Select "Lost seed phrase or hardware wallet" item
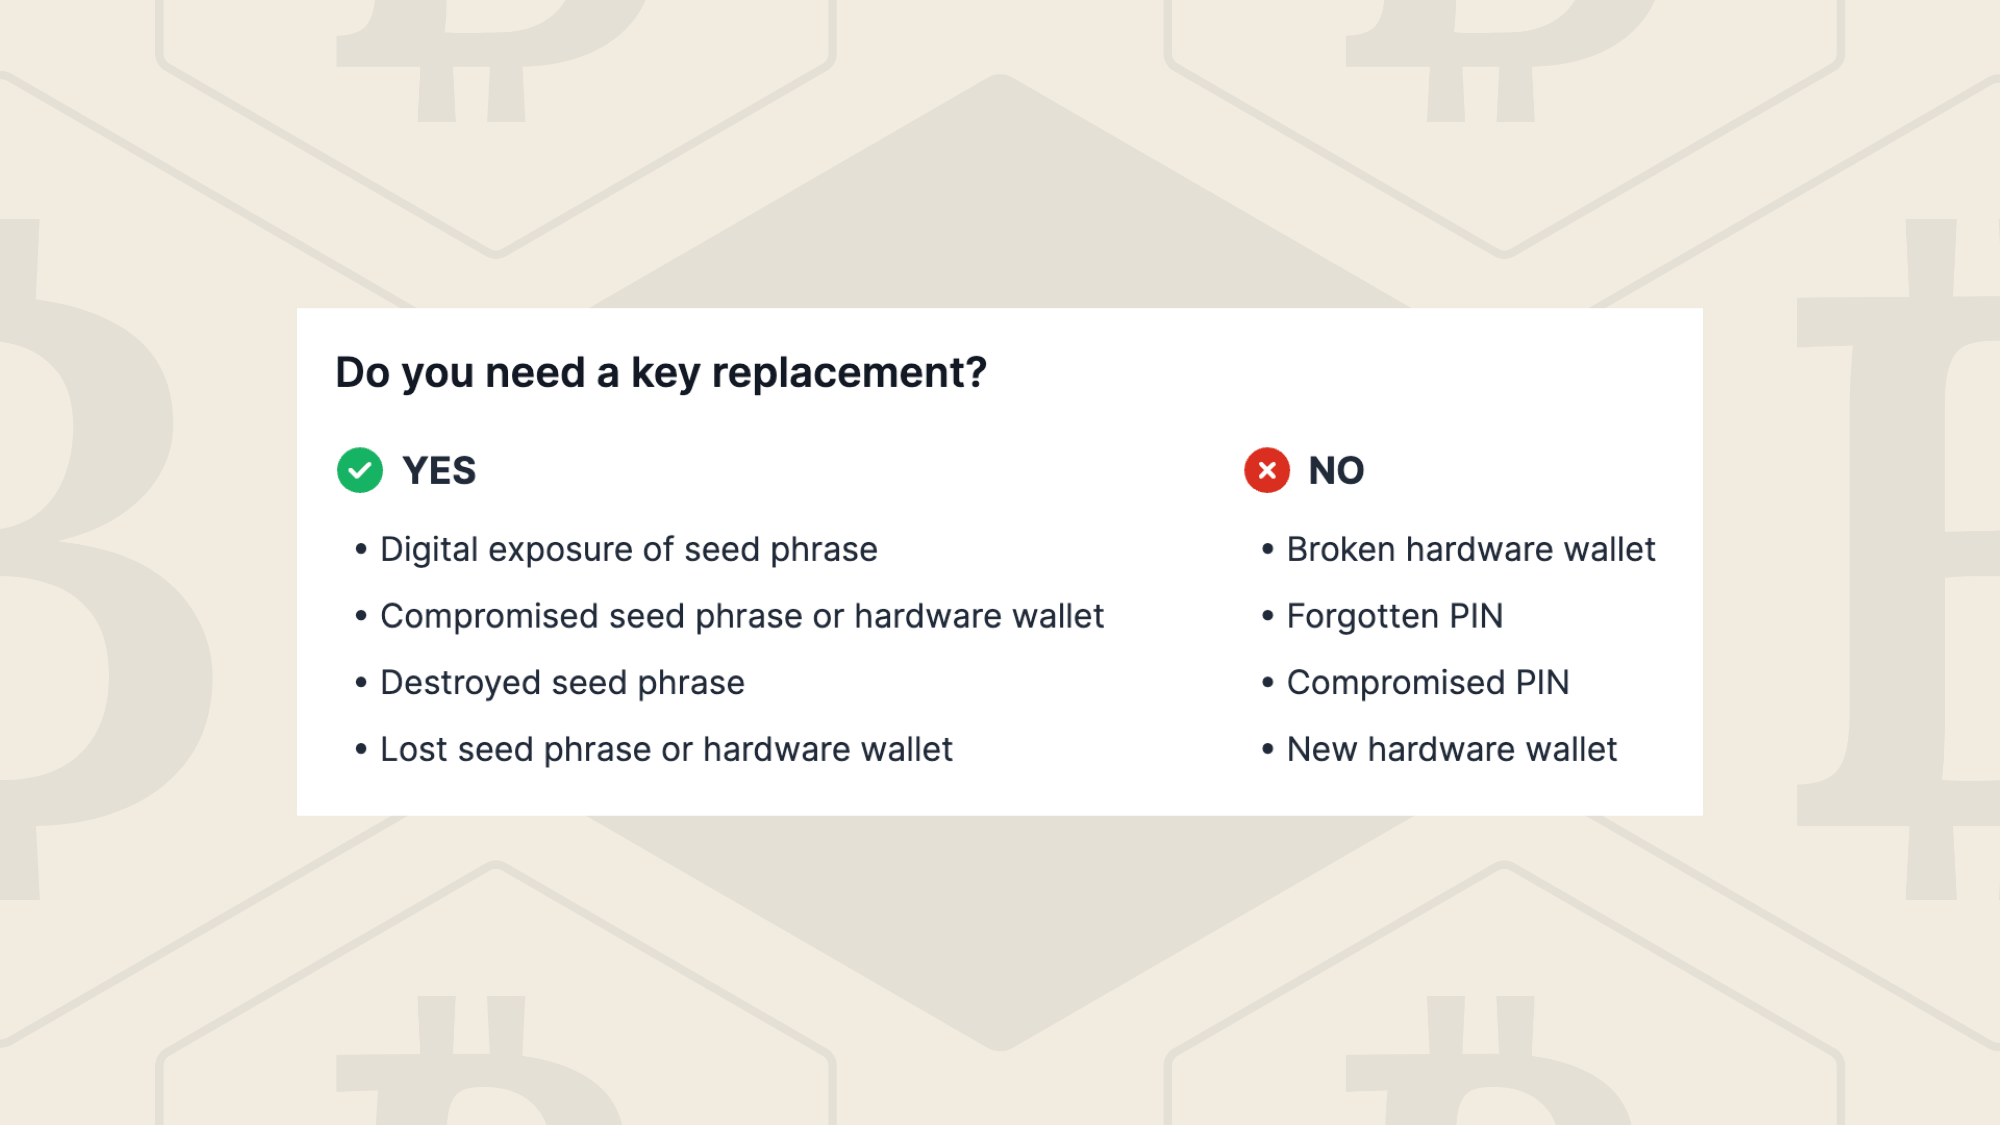The height and width of the screenshot is (1125, 2000). [x=666, y=749]
